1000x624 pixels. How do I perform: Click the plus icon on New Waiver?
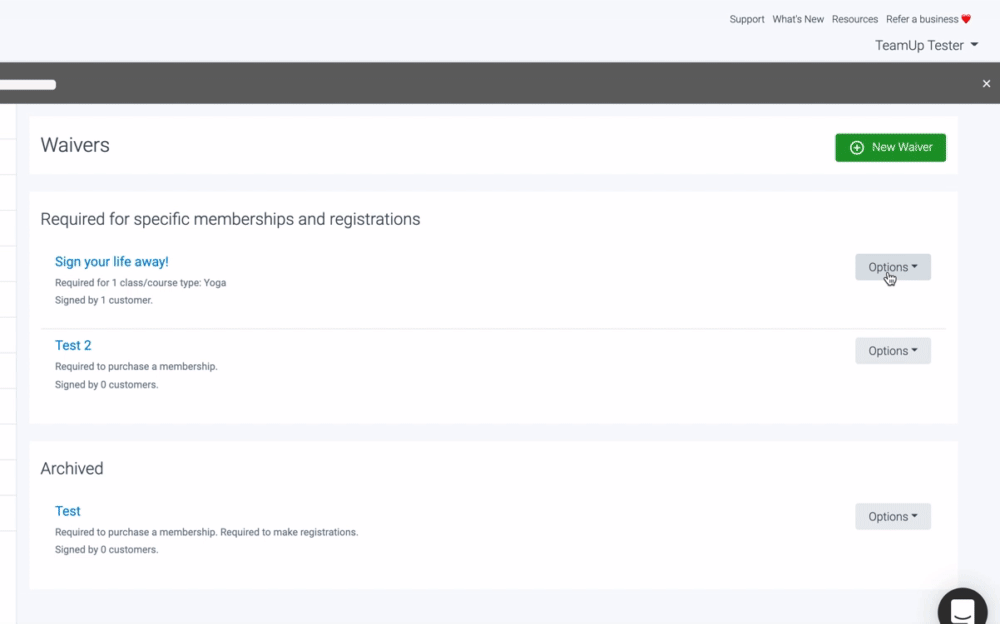[857, 147]
